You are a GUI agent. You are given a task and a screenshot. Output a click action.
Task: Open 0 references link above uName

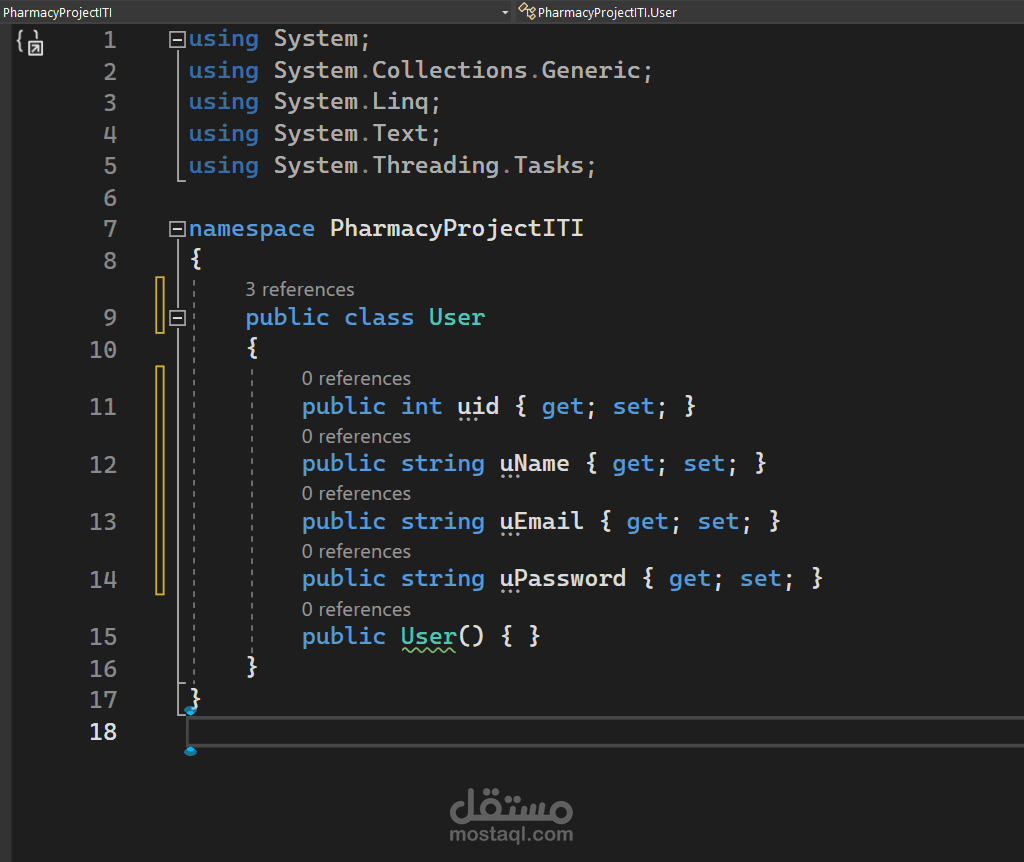click(357, 436)
